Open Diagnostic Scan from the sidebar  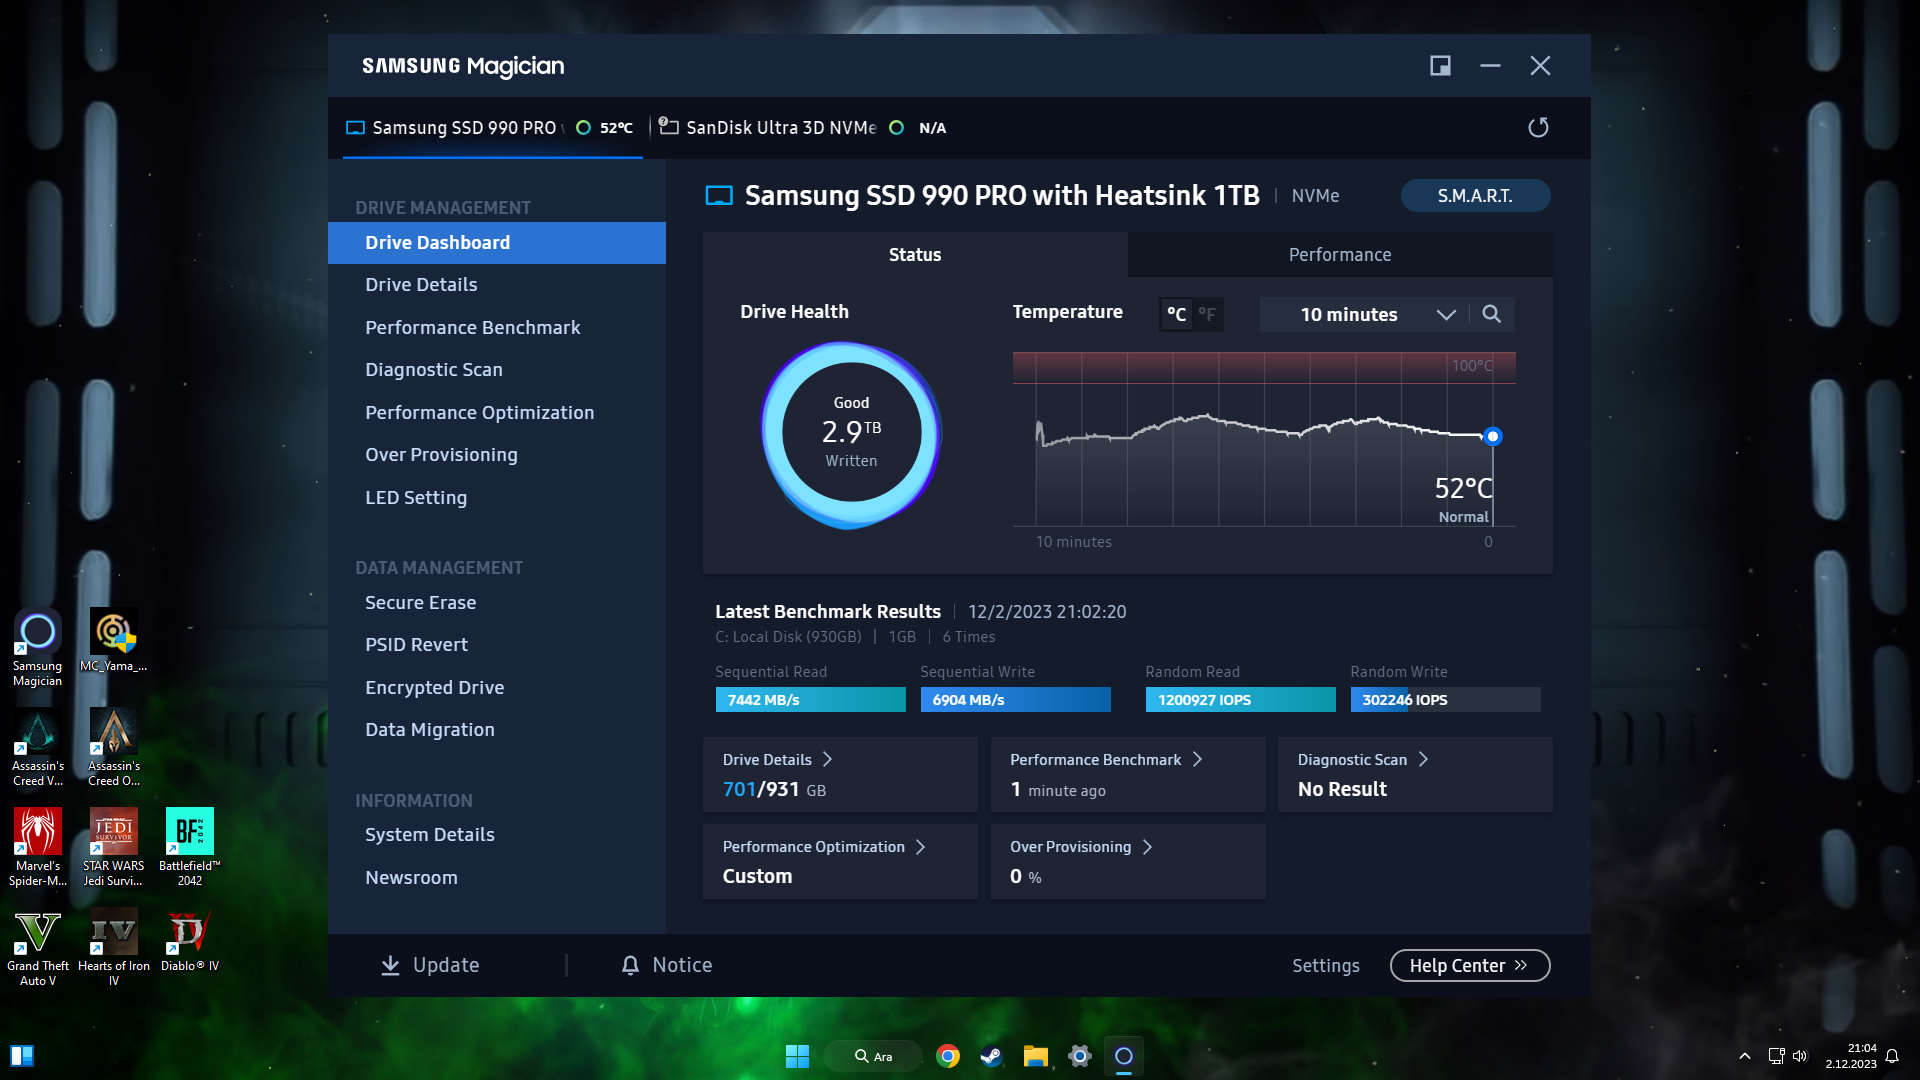433,370
